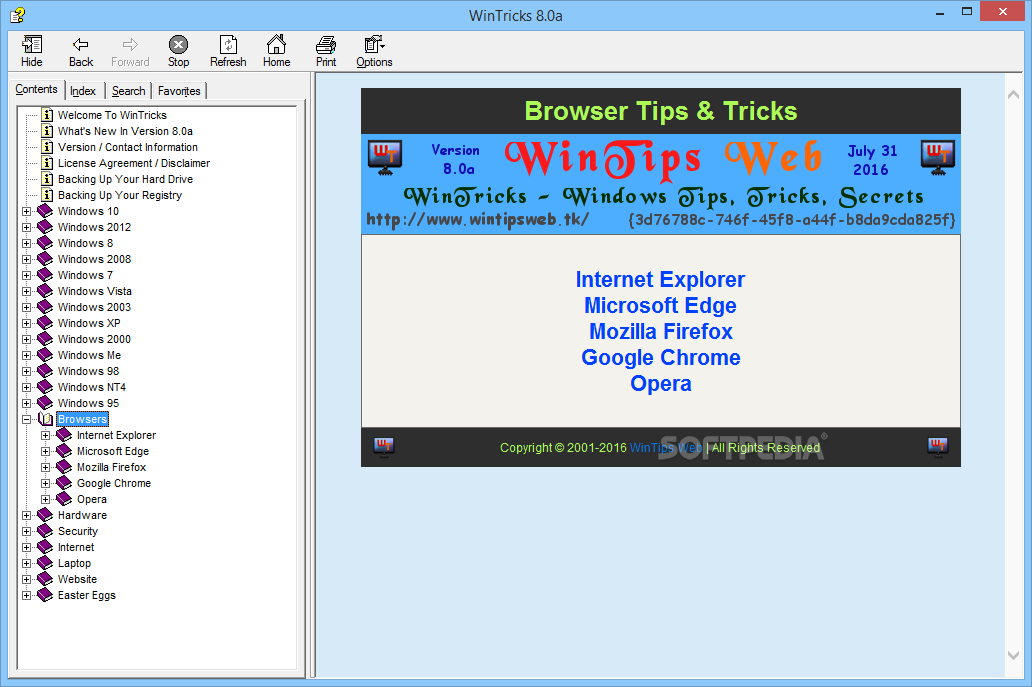Click the content pane scroll down arrow
This screenshot has width=1032, height=687.
point(1014,655)
